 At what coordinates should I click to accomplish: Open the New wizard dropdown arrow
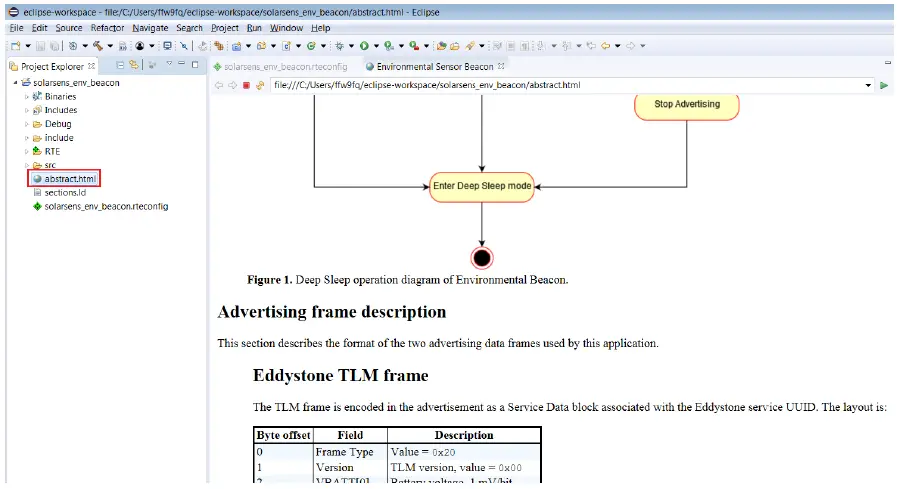tap(27, 46)
